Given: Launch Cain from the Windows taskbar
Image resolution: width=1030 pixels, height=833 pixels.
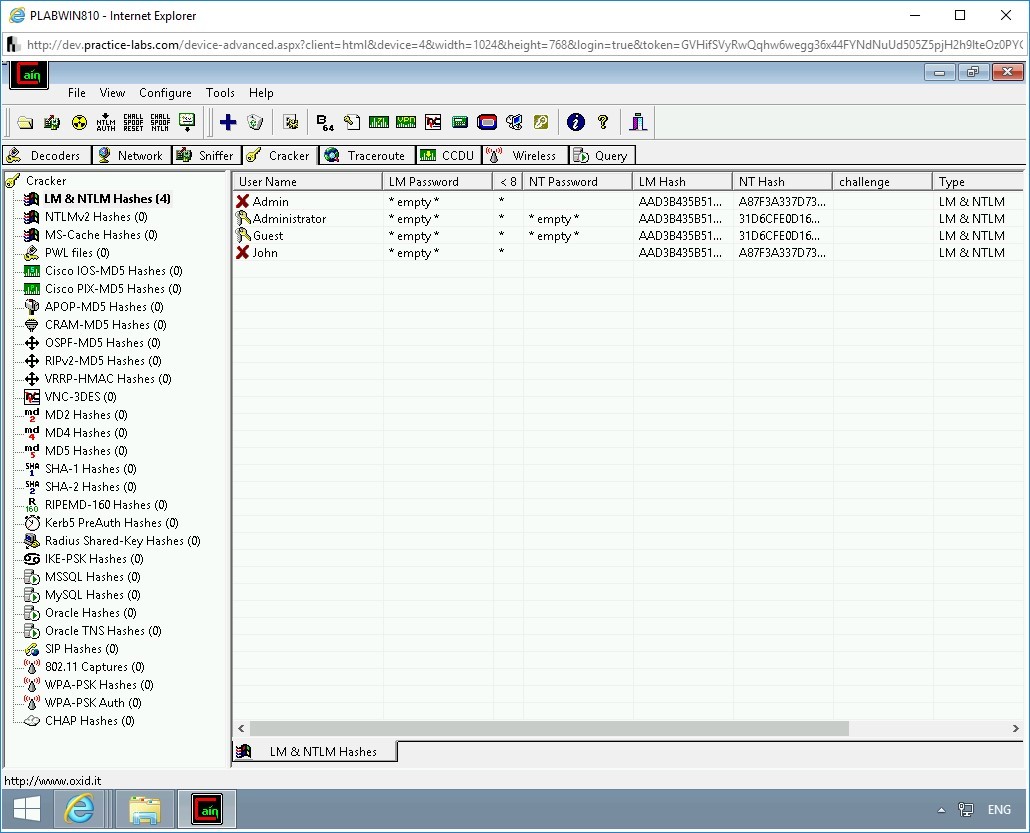Looking at the screenshot, I should click(206, 808).
